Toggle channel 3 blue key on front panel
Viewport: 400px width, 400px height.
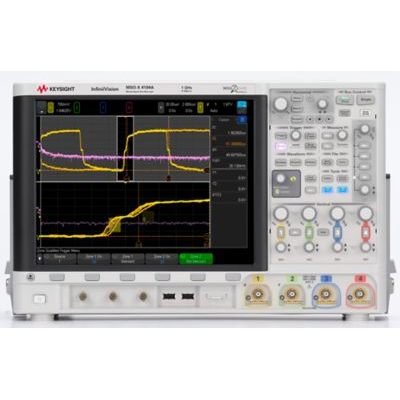click(338, 232)
